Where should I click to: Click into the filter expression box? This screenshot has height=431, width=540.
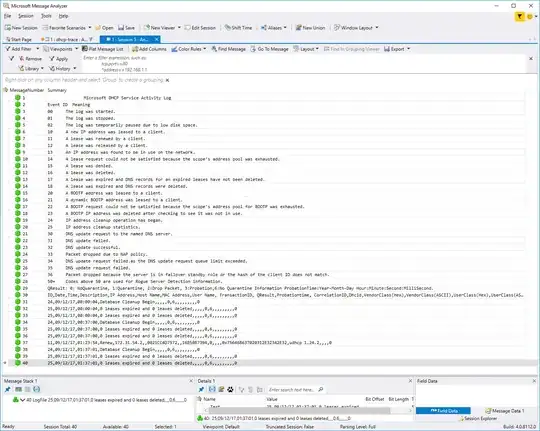(303, 64)
